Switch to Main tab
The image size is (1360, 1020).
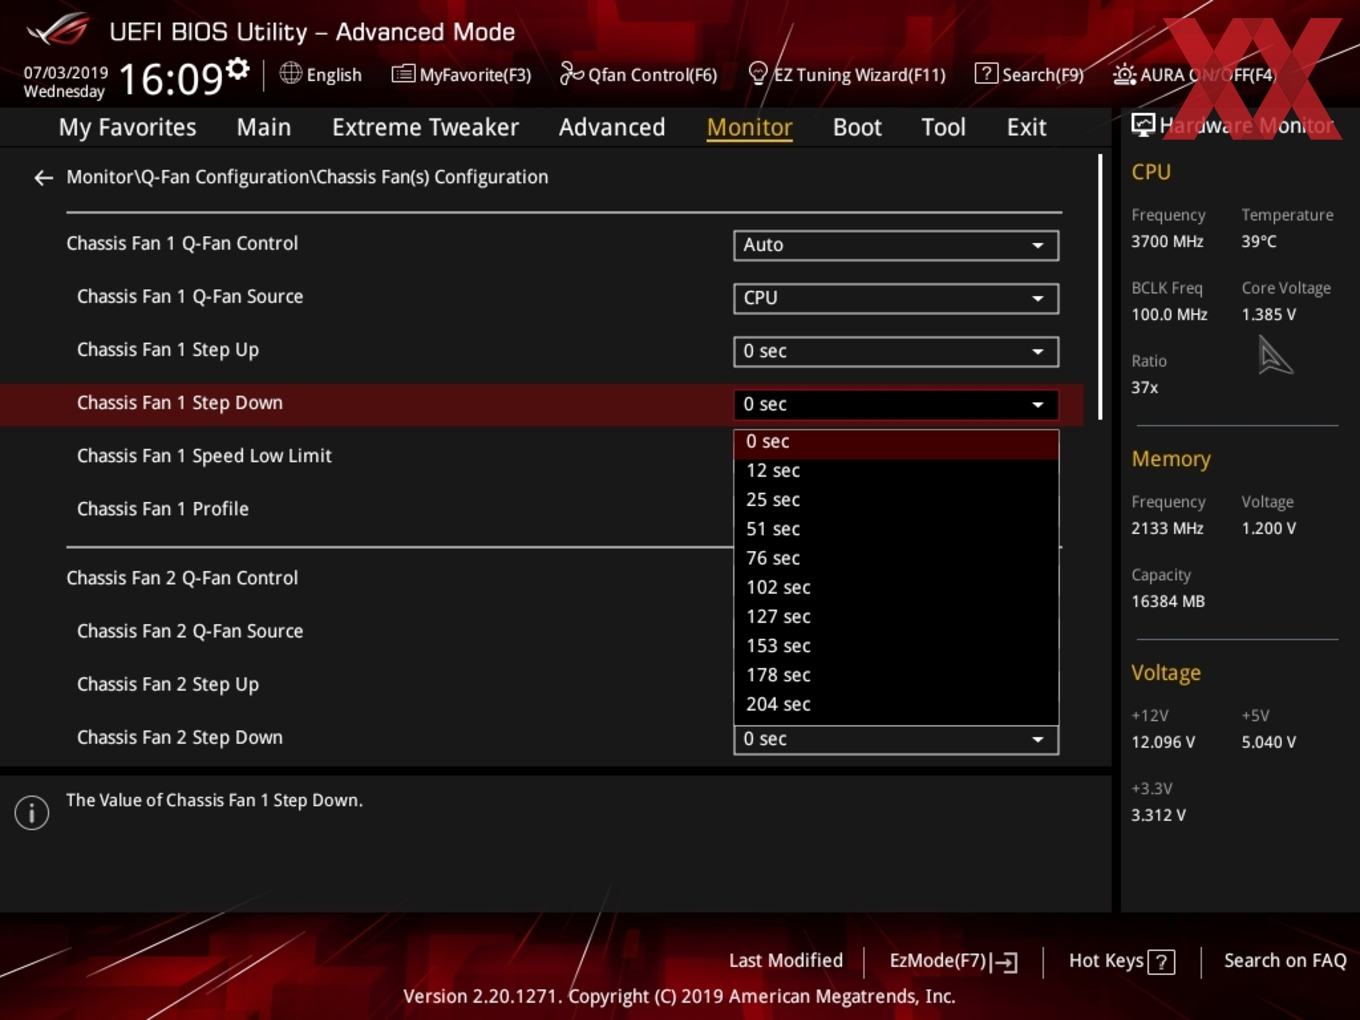pyautogui.click(x=264, y=127)
